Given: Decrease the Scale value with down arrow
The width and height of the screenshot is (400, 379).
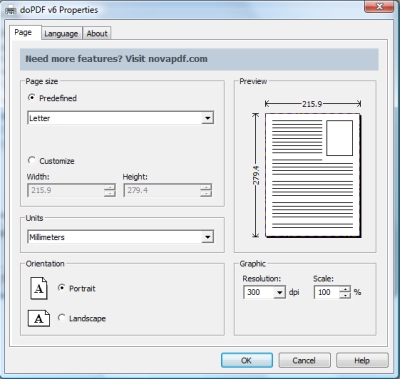Looking at the screenshot, I should (x=345, y=295).
